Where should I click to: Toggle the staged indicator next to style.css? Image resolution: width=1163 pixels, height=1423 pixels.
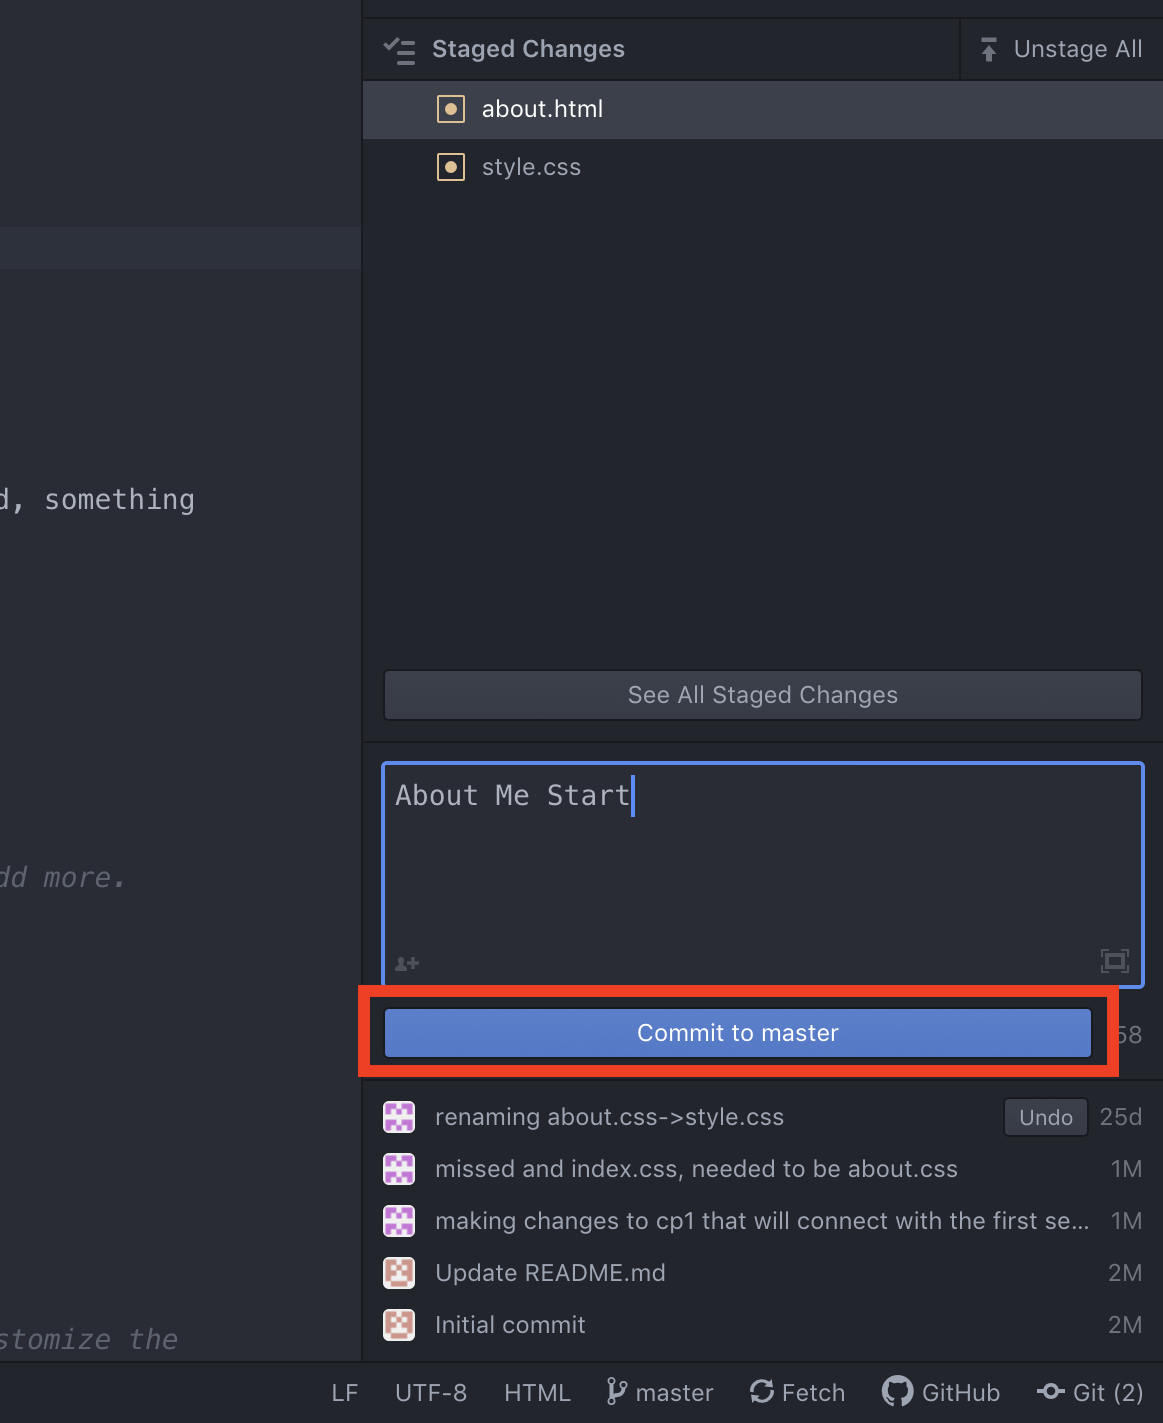(451, 167)
